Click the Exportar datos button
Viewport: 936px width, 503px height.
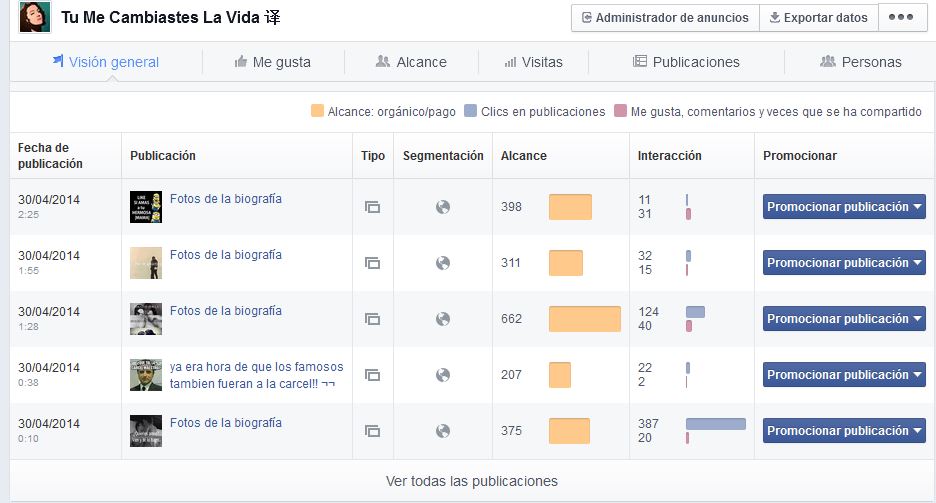coord(818,17)
